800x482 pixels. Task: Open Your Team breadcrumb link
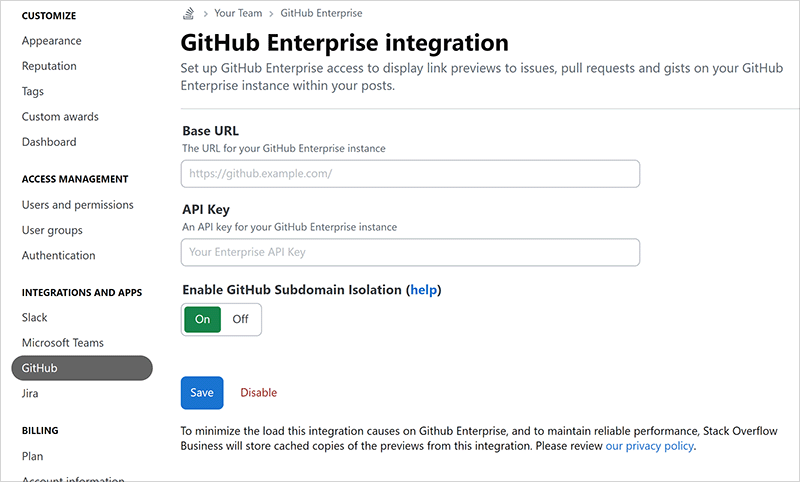[x=238, y=14]
